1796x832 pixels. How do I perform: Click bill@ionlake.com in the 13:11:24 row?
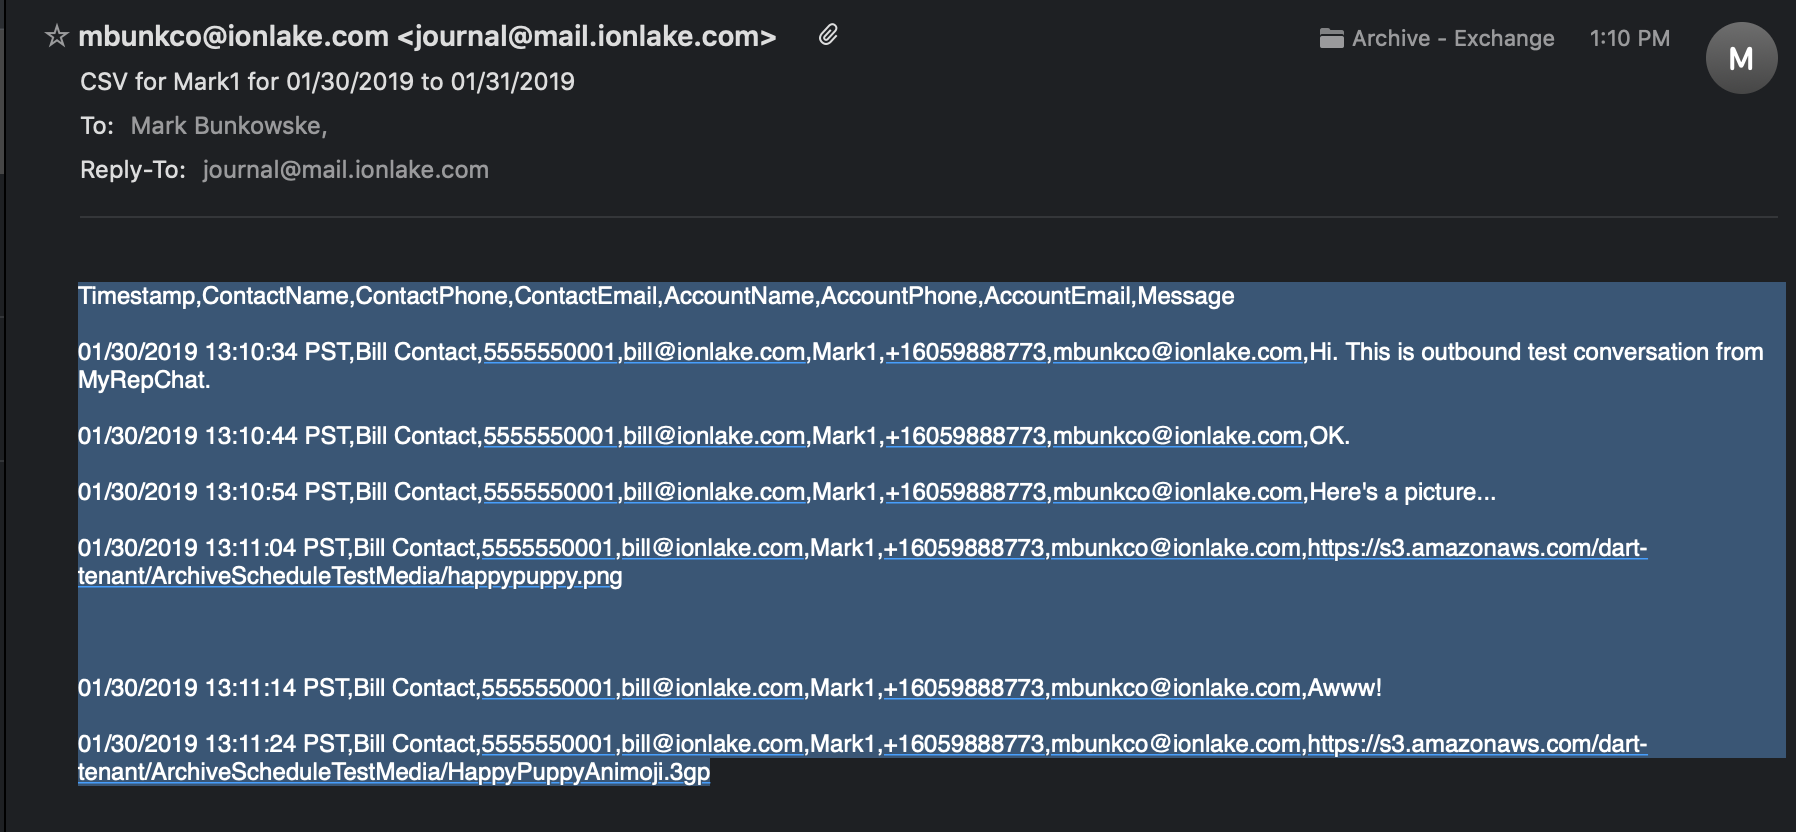tap(712, 744)
